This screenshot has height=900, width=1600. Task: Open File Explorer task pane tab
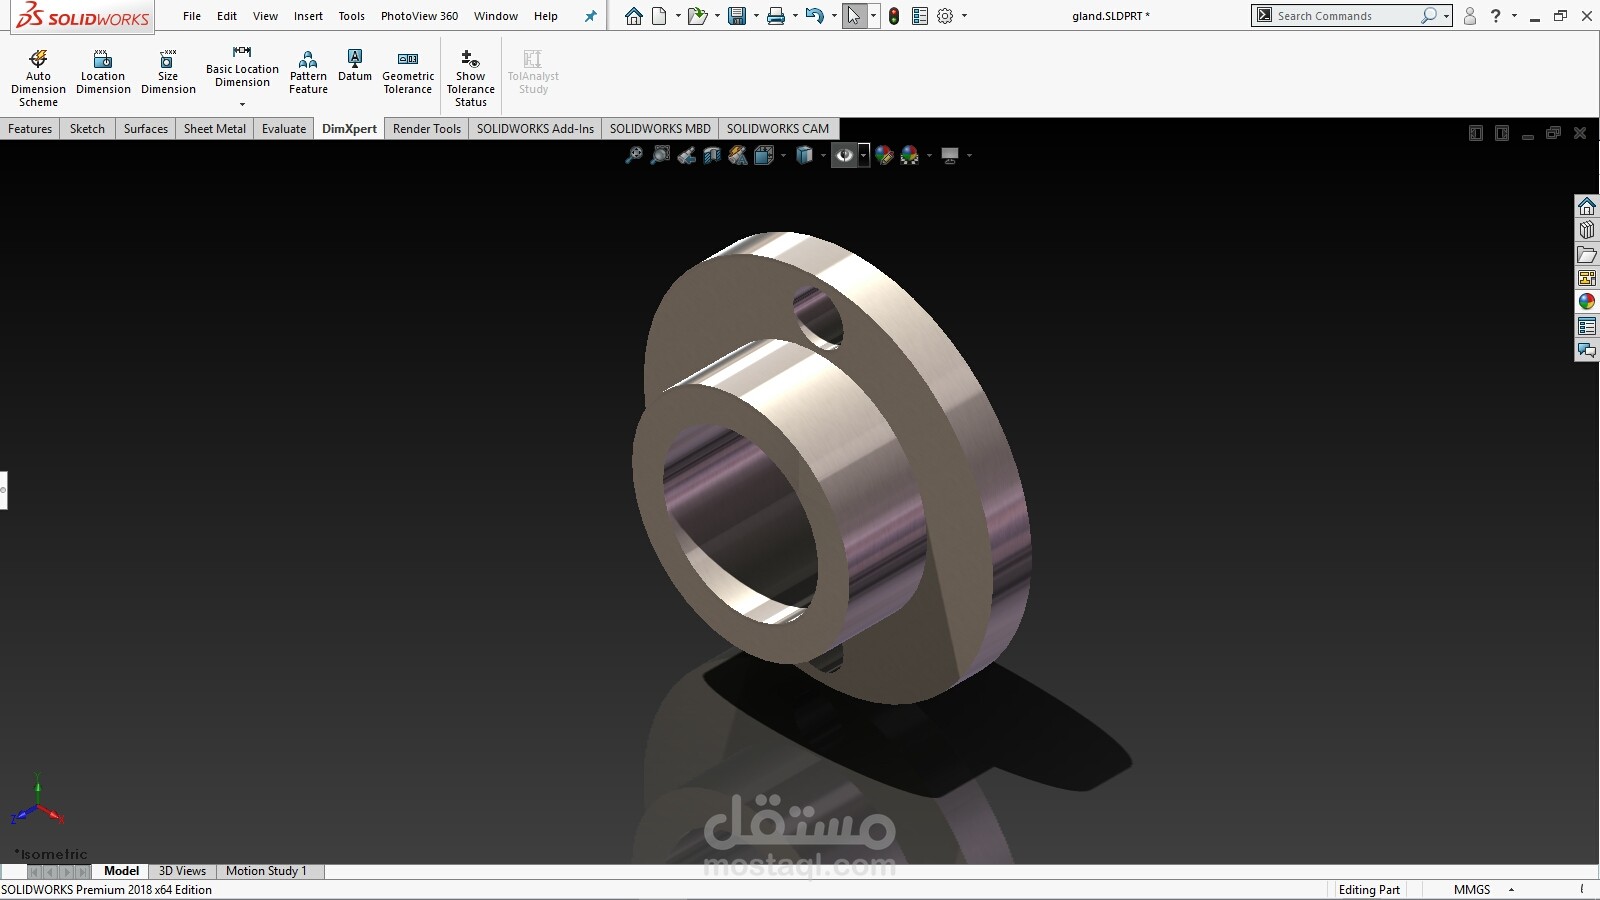(x=1587, y=254)
